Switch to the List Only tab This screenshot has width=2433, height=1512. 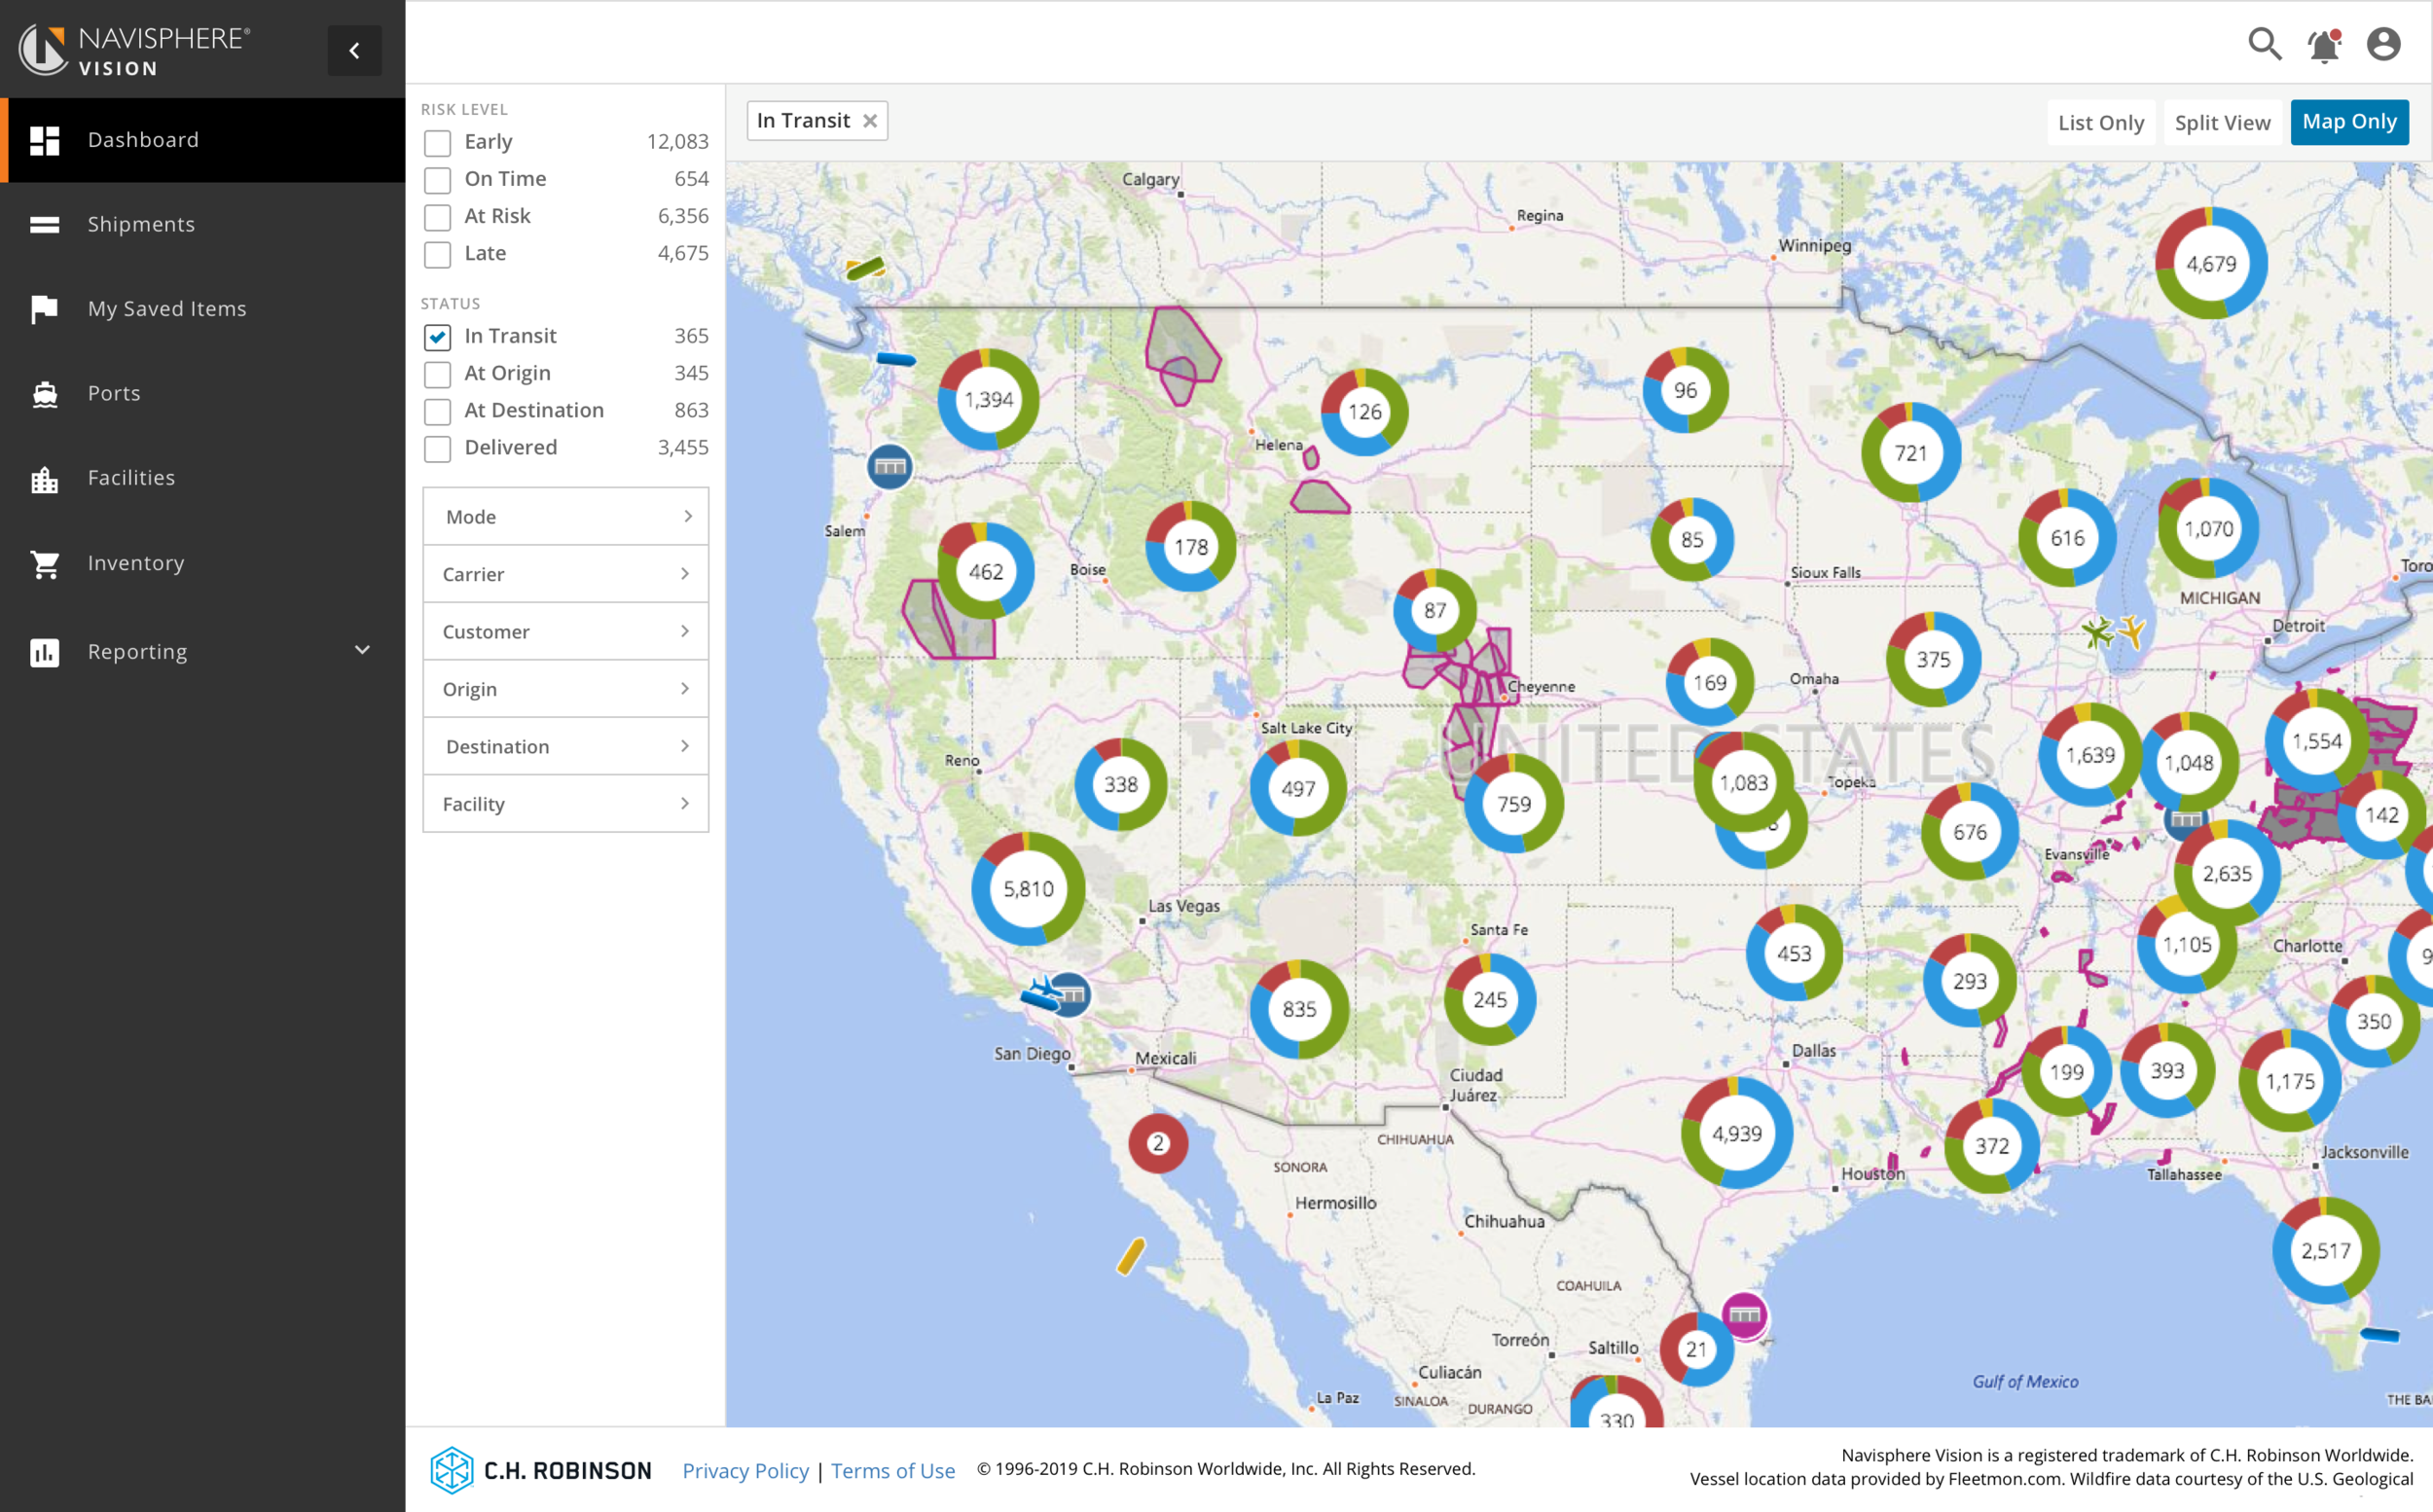2100,122
